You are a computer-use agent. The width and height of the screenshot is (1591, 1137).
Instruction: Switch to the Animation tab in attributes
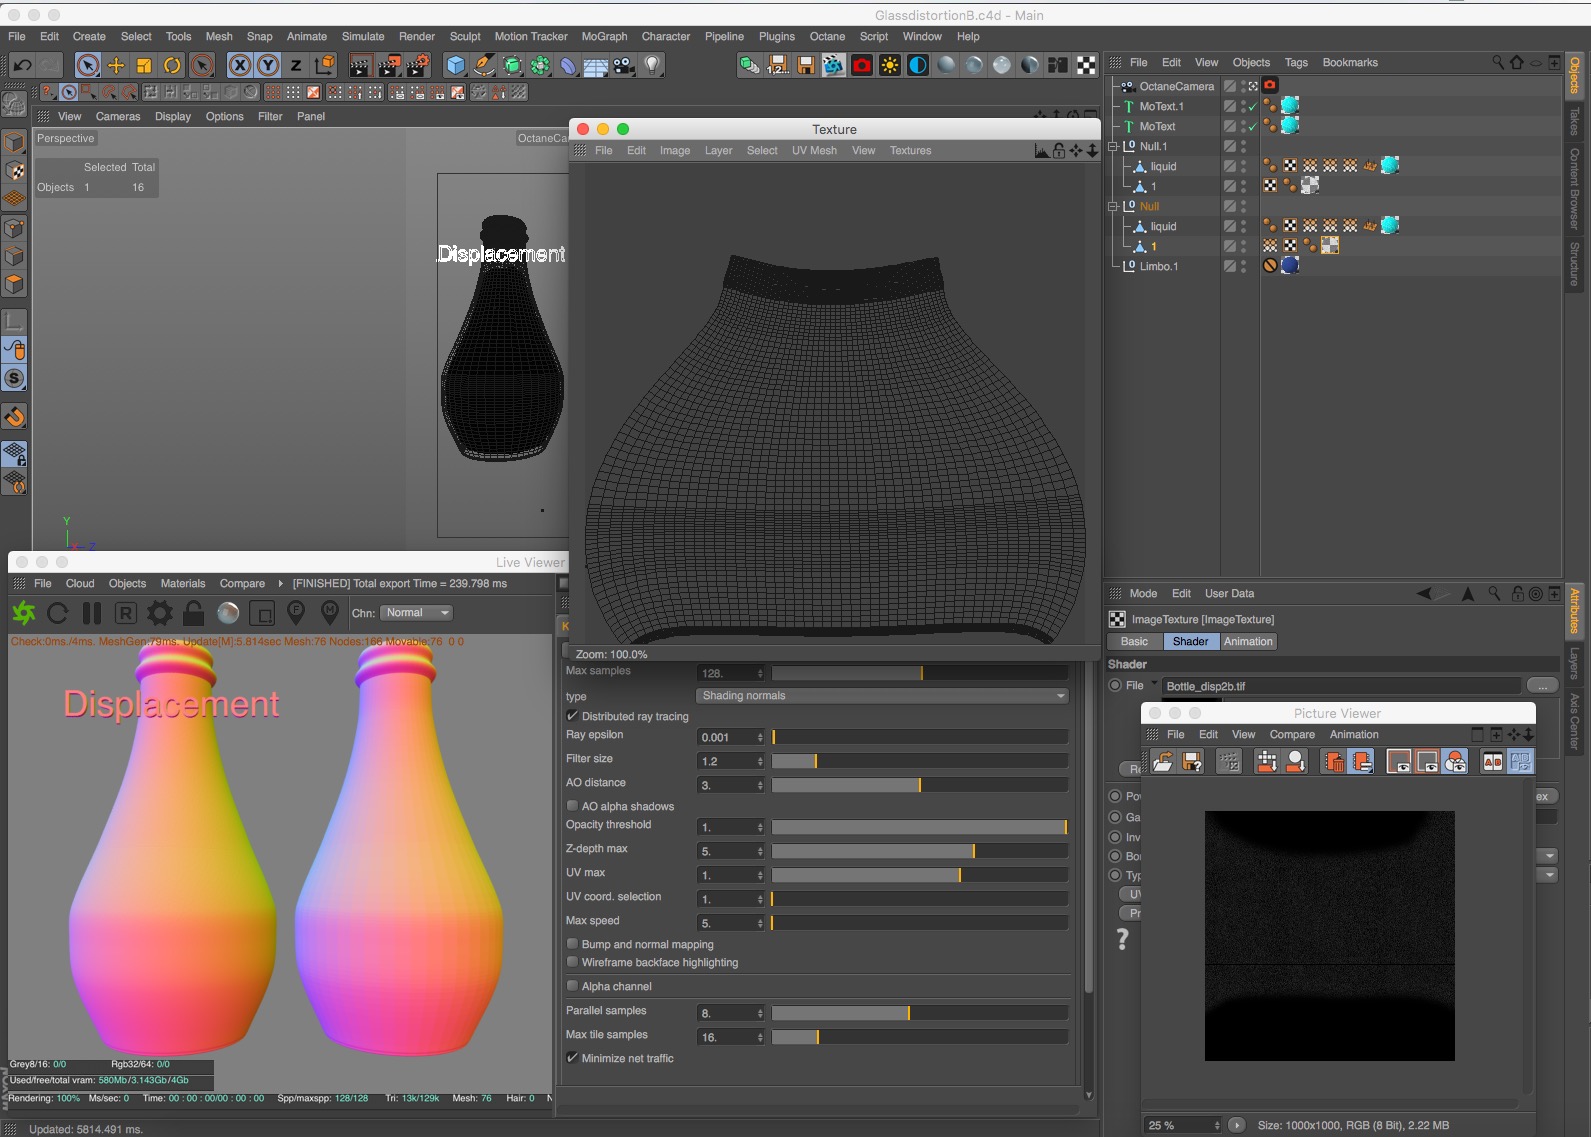[1248, 642]
